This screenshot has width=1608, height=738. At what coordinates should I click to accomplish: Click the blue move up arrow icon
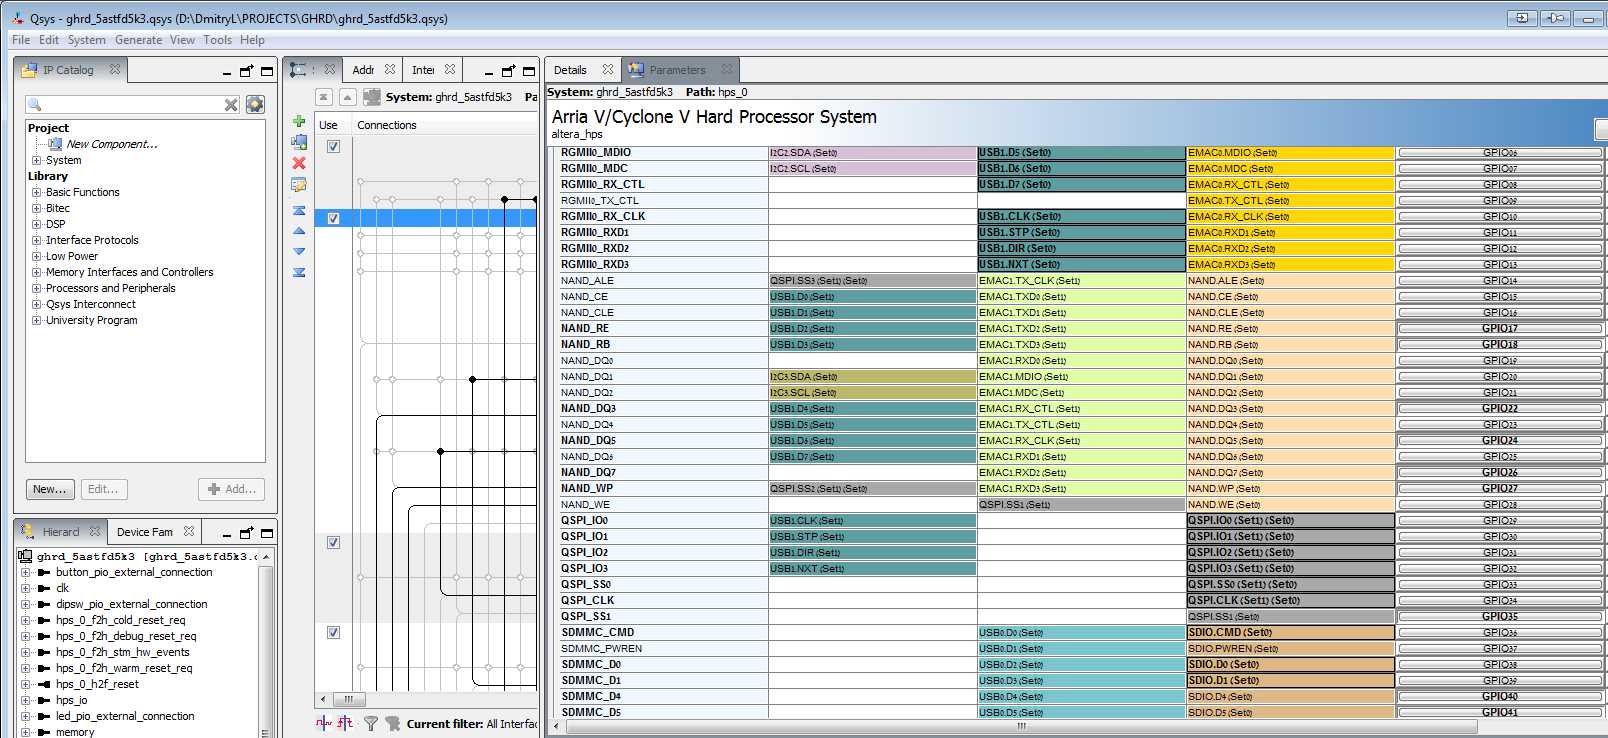point(299,231)
